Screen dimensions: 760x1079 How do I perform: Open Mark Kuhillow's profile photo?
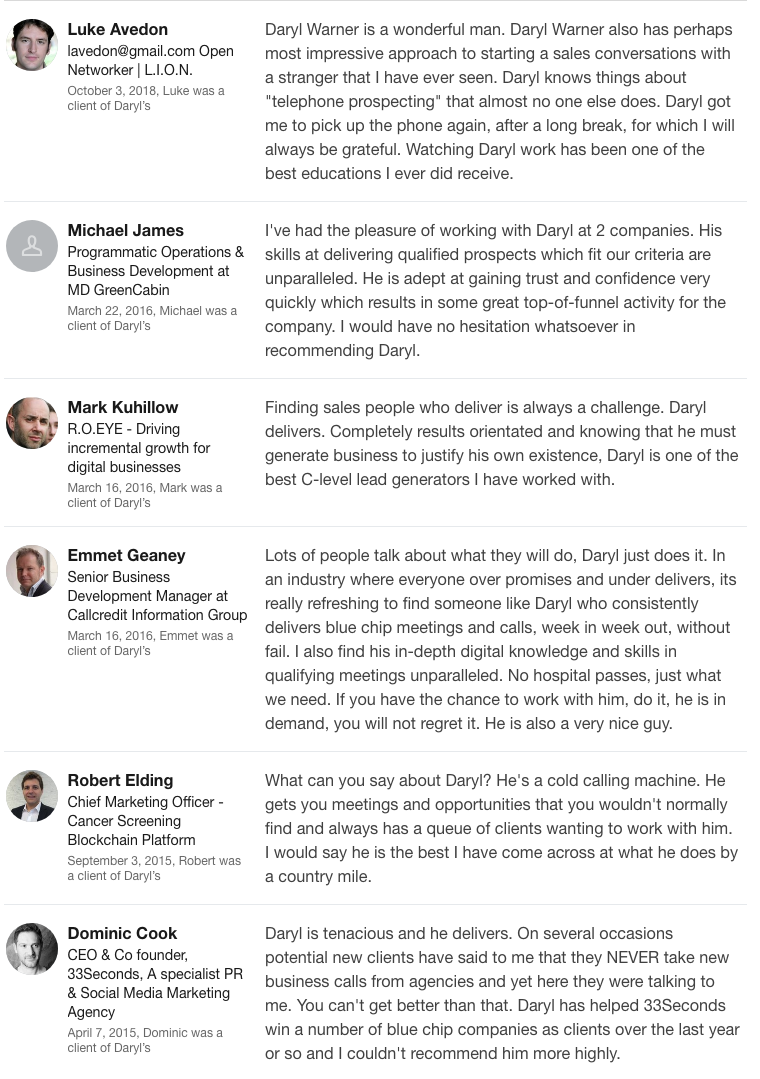pos(32,423)
